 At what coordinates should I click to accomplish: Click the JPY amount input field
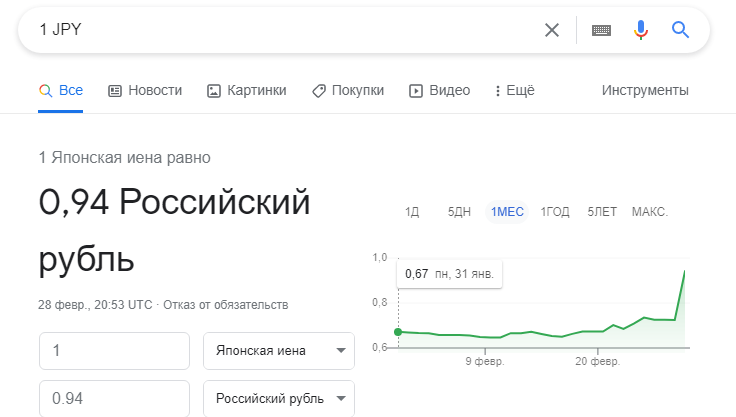coord(114,351)
